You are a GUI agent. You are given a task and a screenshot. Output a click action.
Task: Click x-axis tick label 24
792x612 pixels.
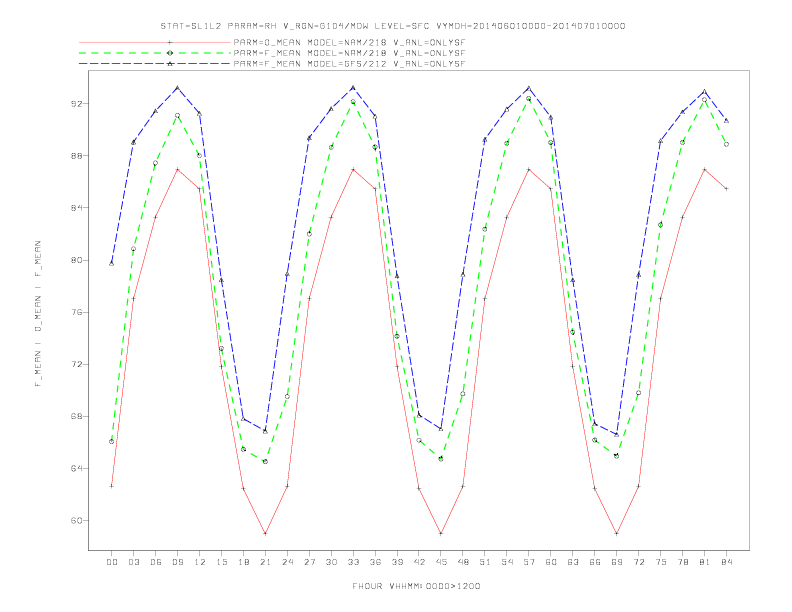287,562
